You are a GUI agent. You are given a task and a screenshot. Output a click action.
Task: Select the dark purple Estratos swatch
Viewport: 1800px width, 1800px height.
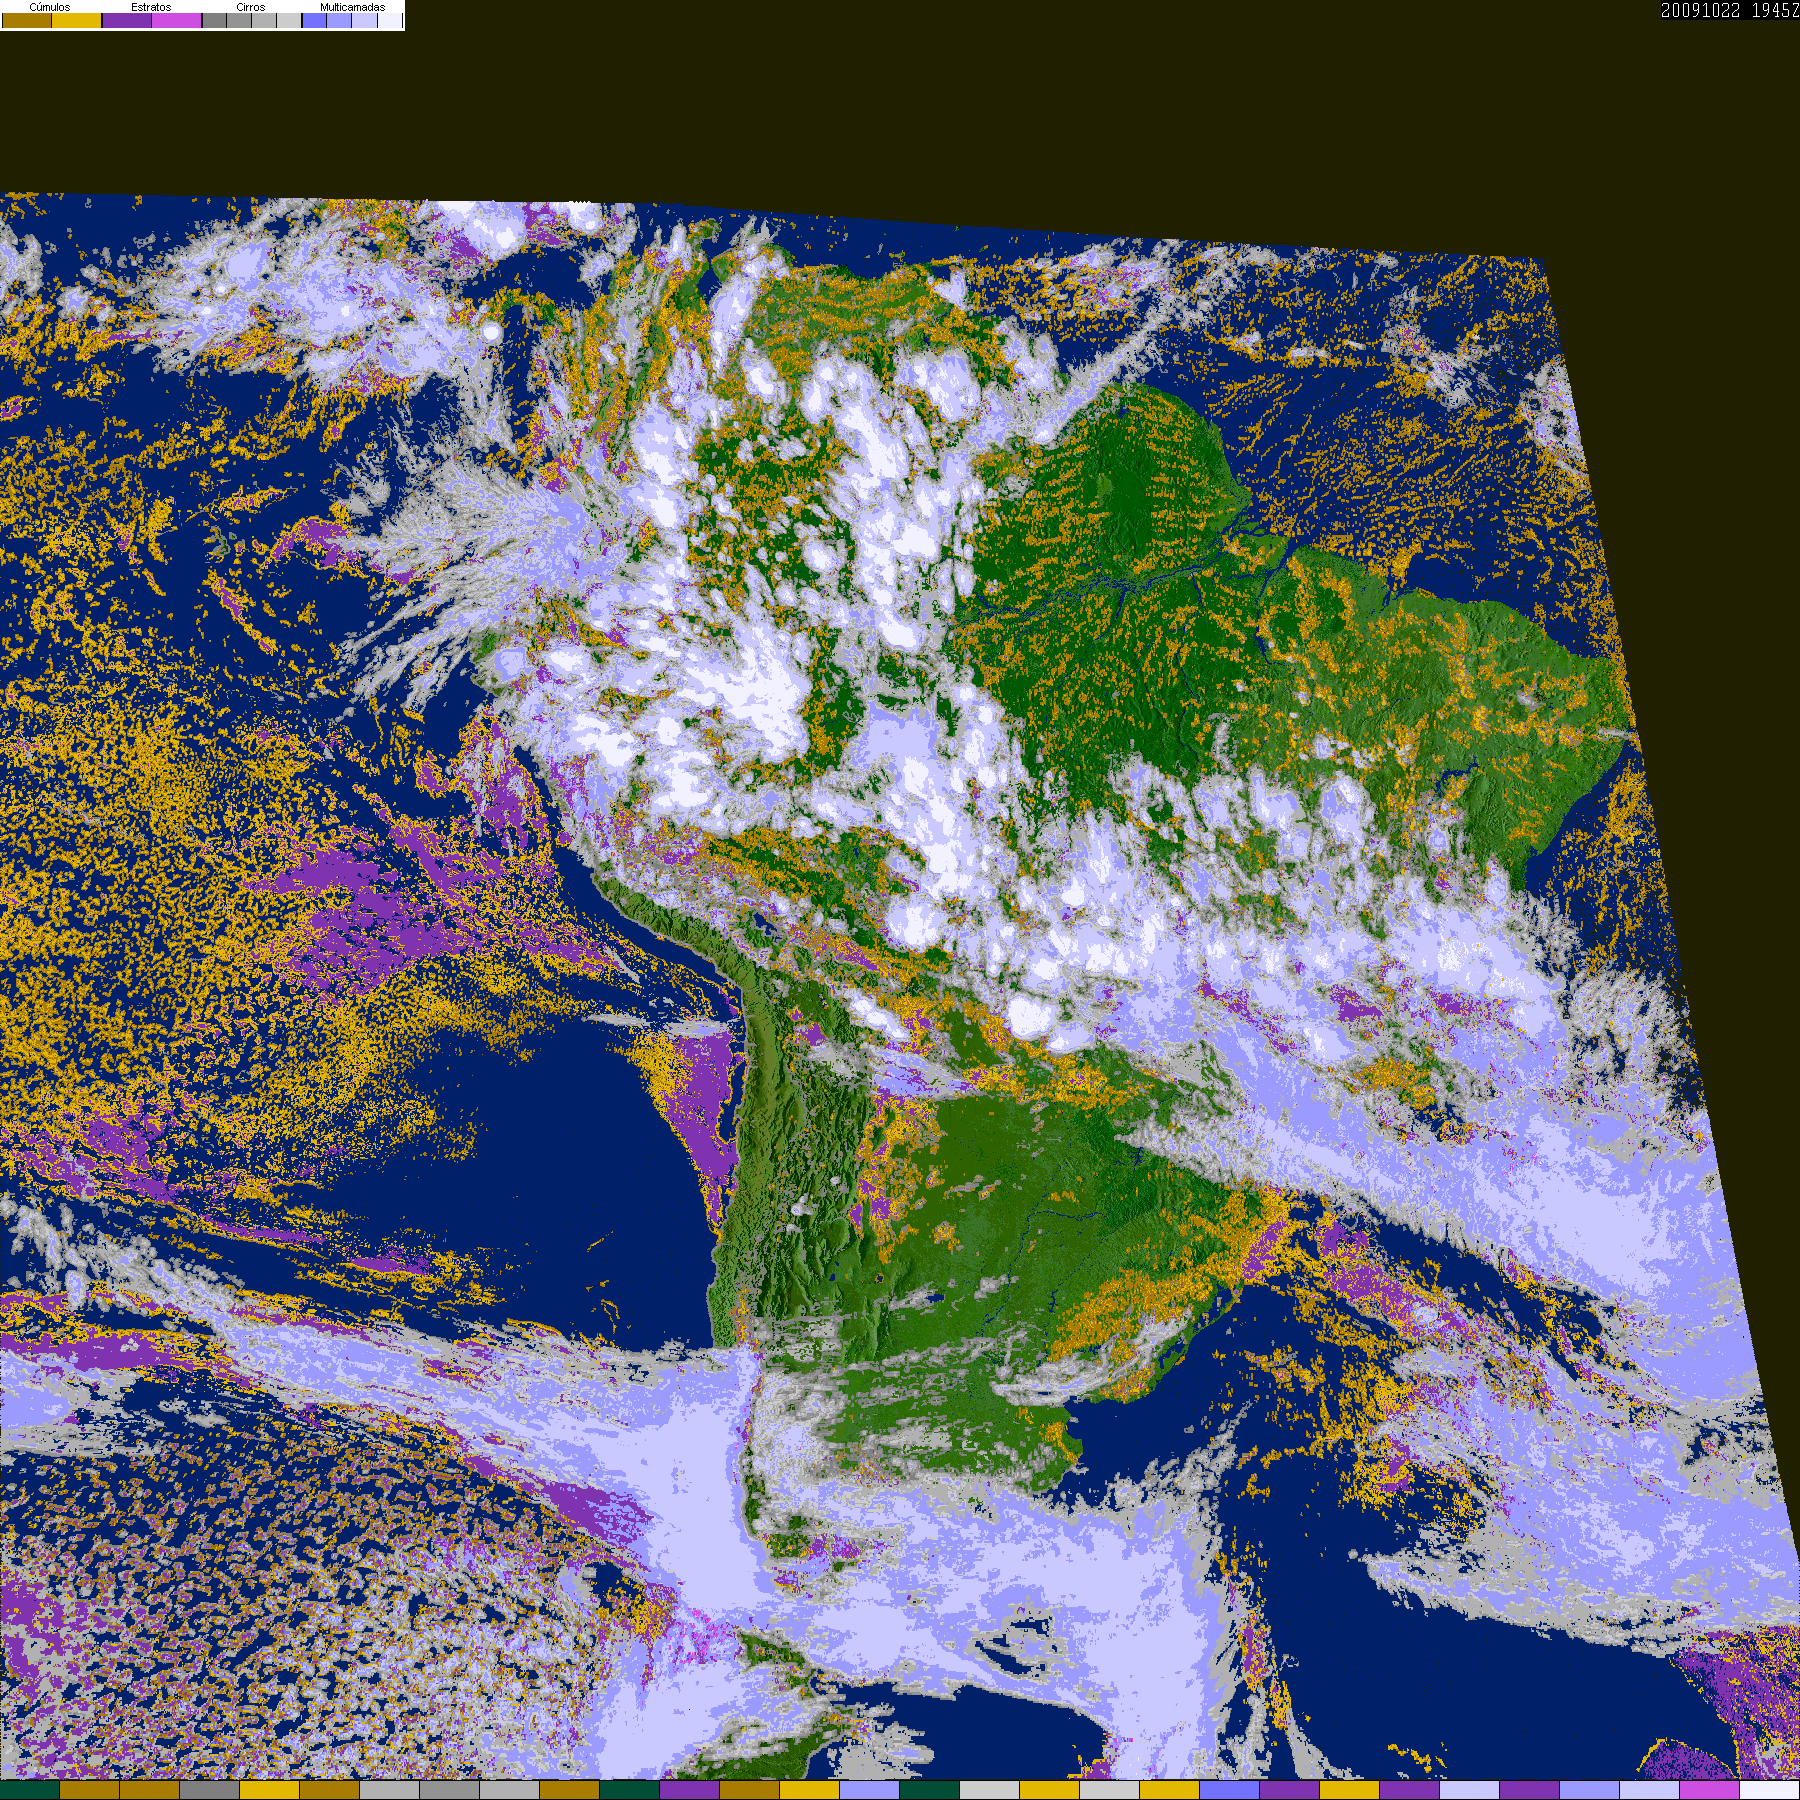[x=127, y=20]
